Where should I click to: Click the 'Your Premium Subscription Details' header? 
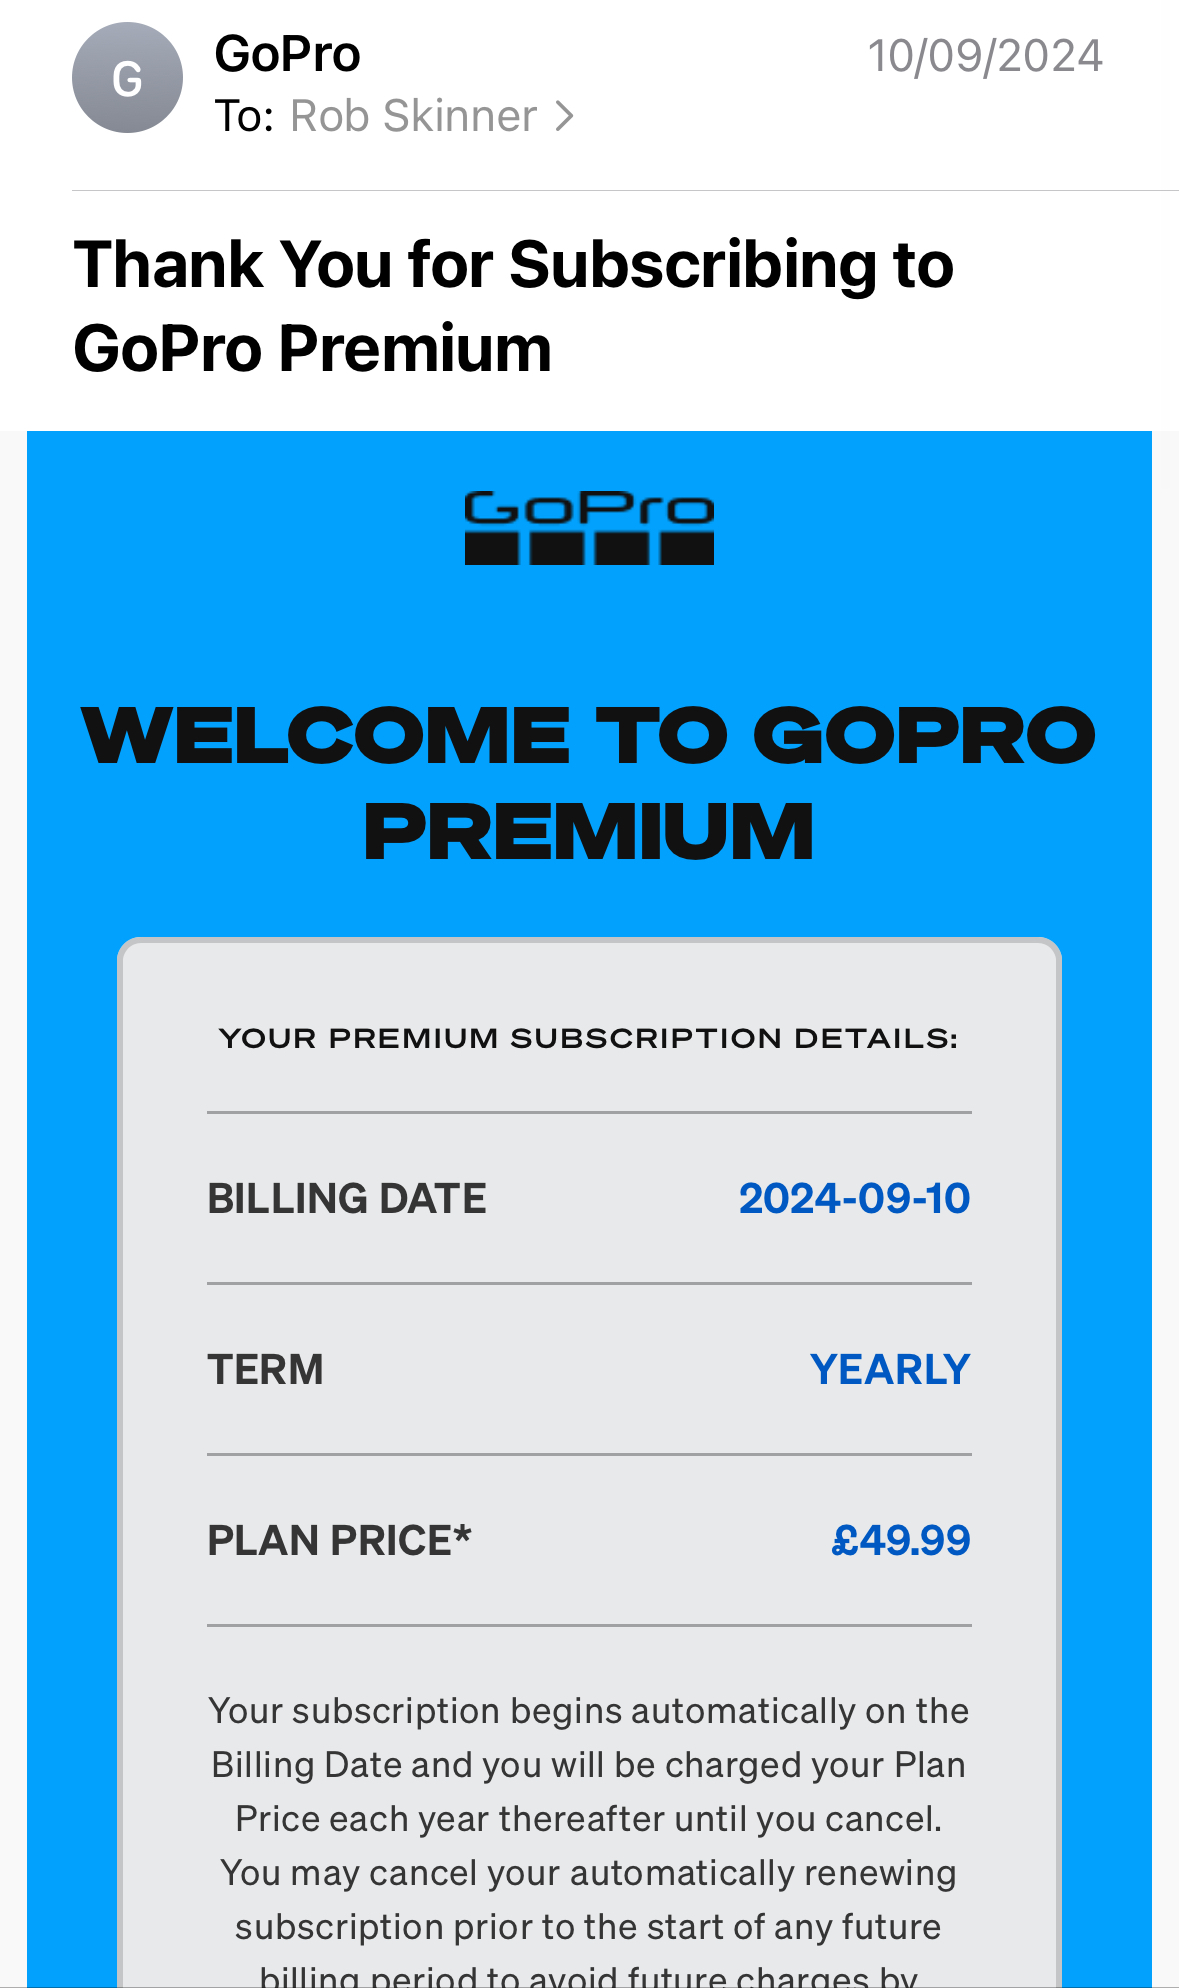coord(589,1038)
